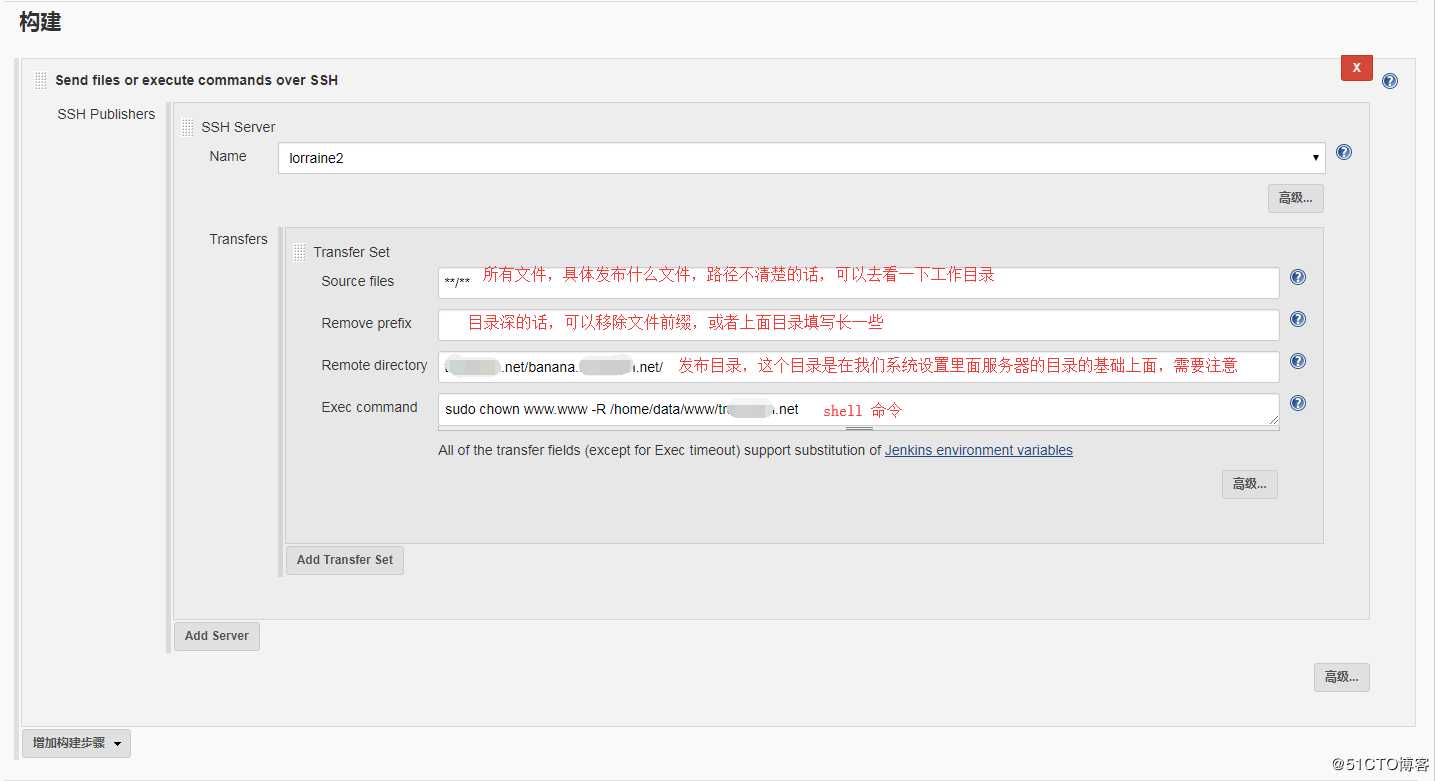Focus the Exec command text area
Image resolution: width=1439 pixels, height=781 pixels.
point(858,409)
